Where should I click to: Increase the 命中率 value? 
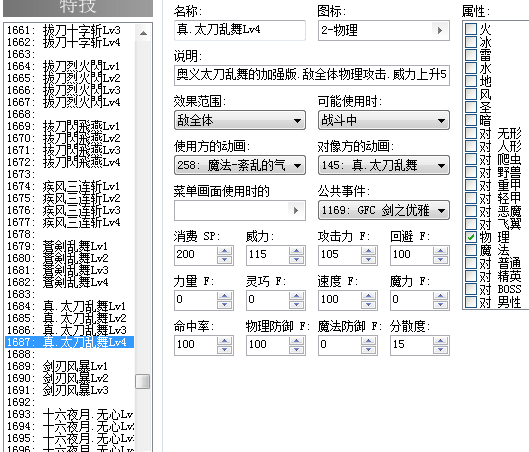coord(224,341)
